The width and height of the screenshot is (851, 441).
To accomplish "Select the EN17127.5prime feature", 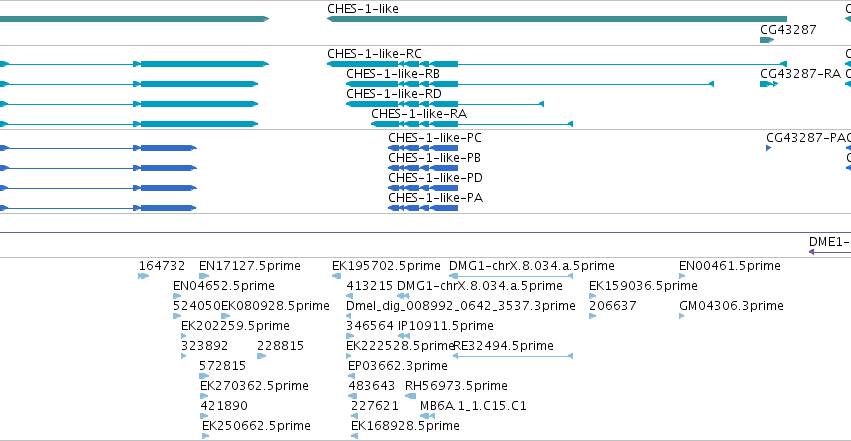I will [x=250, y=266].
